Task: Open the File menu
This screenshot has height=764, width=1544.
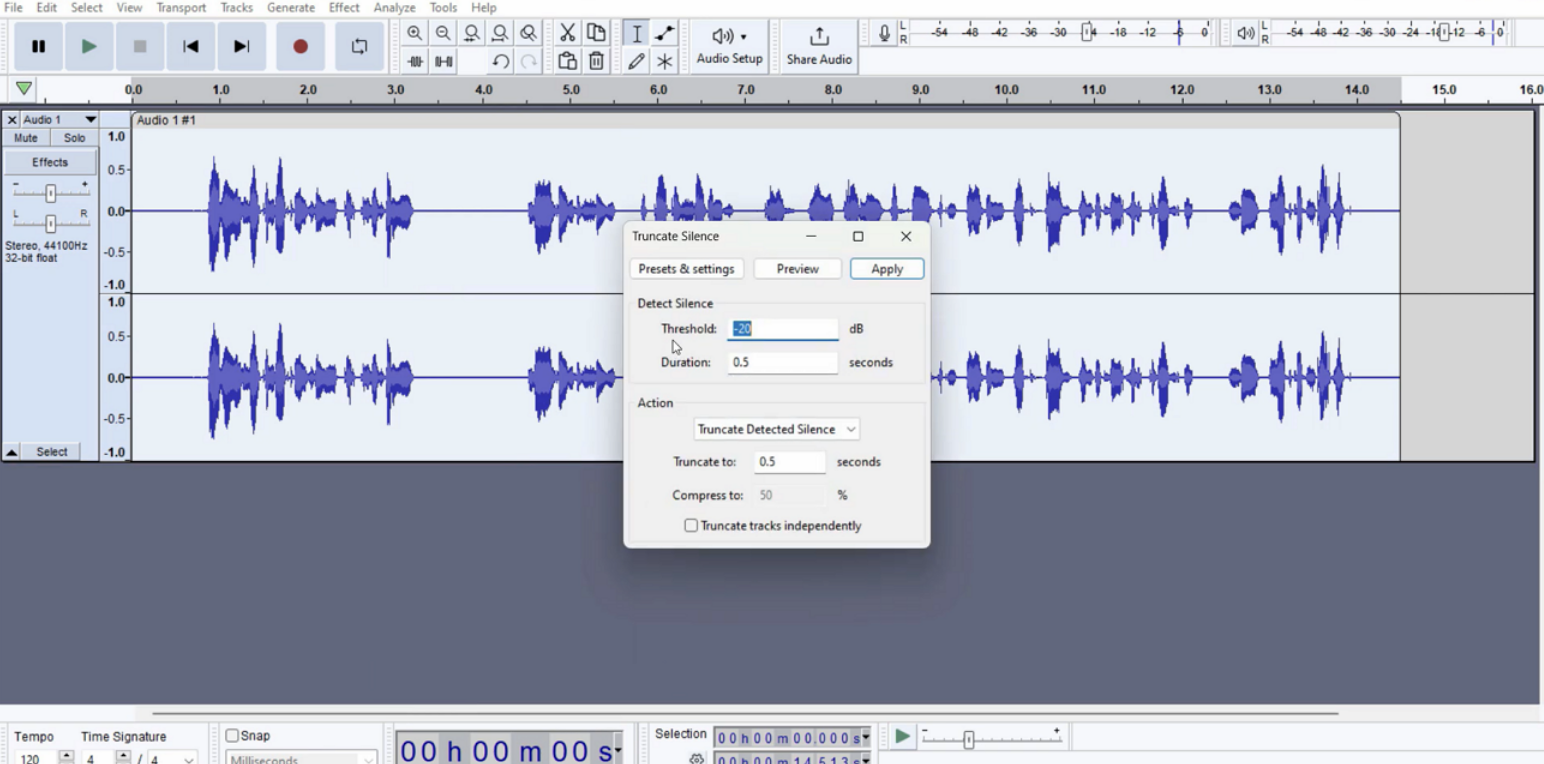Action: 13,8
